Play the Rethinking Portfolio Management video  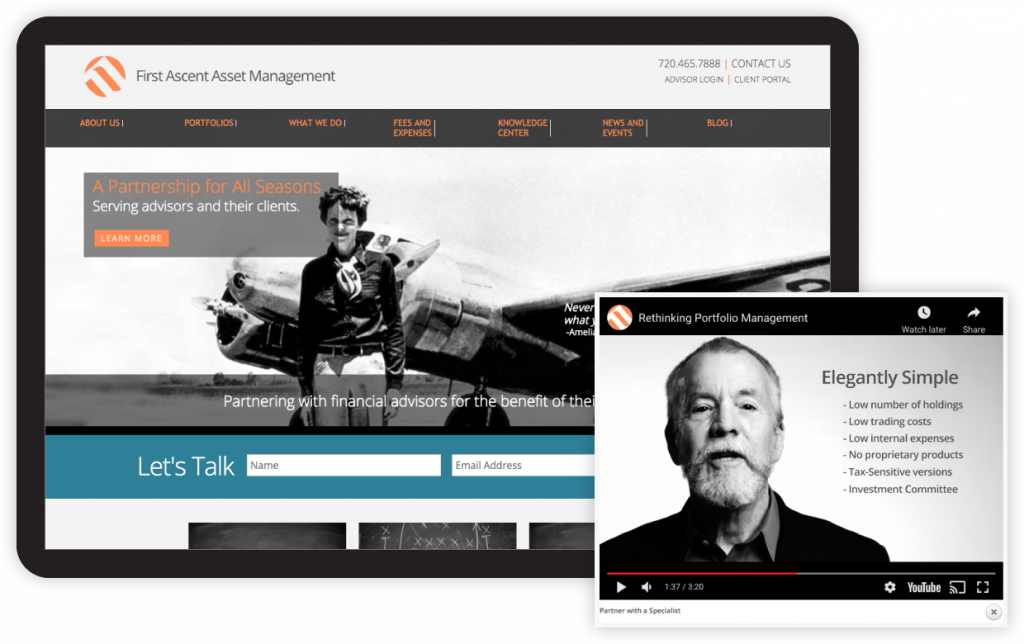[620, 588]
